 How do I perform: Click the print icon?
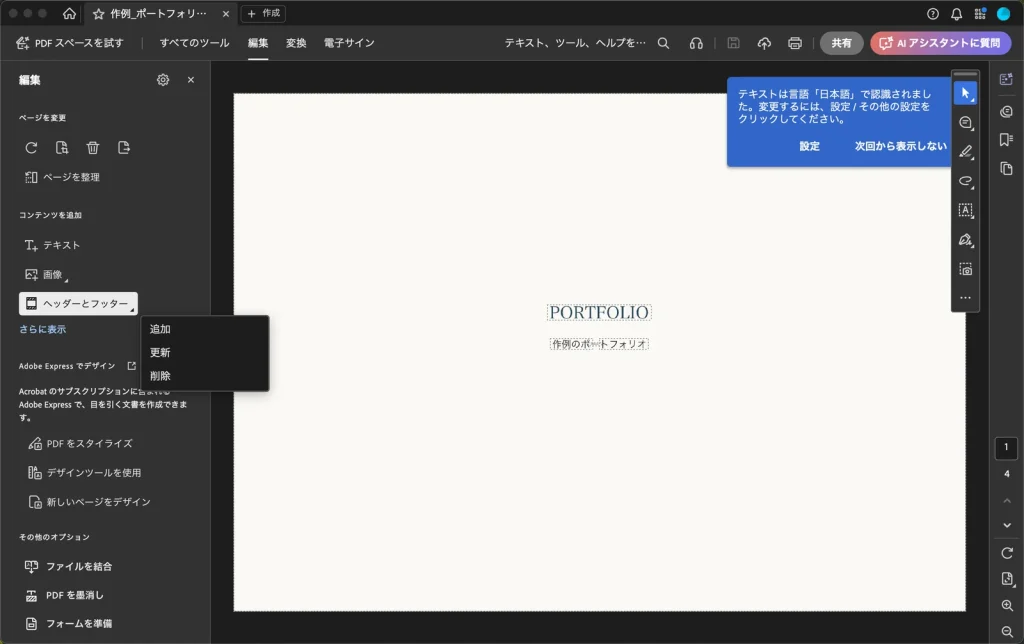click(x=795, y=43)
